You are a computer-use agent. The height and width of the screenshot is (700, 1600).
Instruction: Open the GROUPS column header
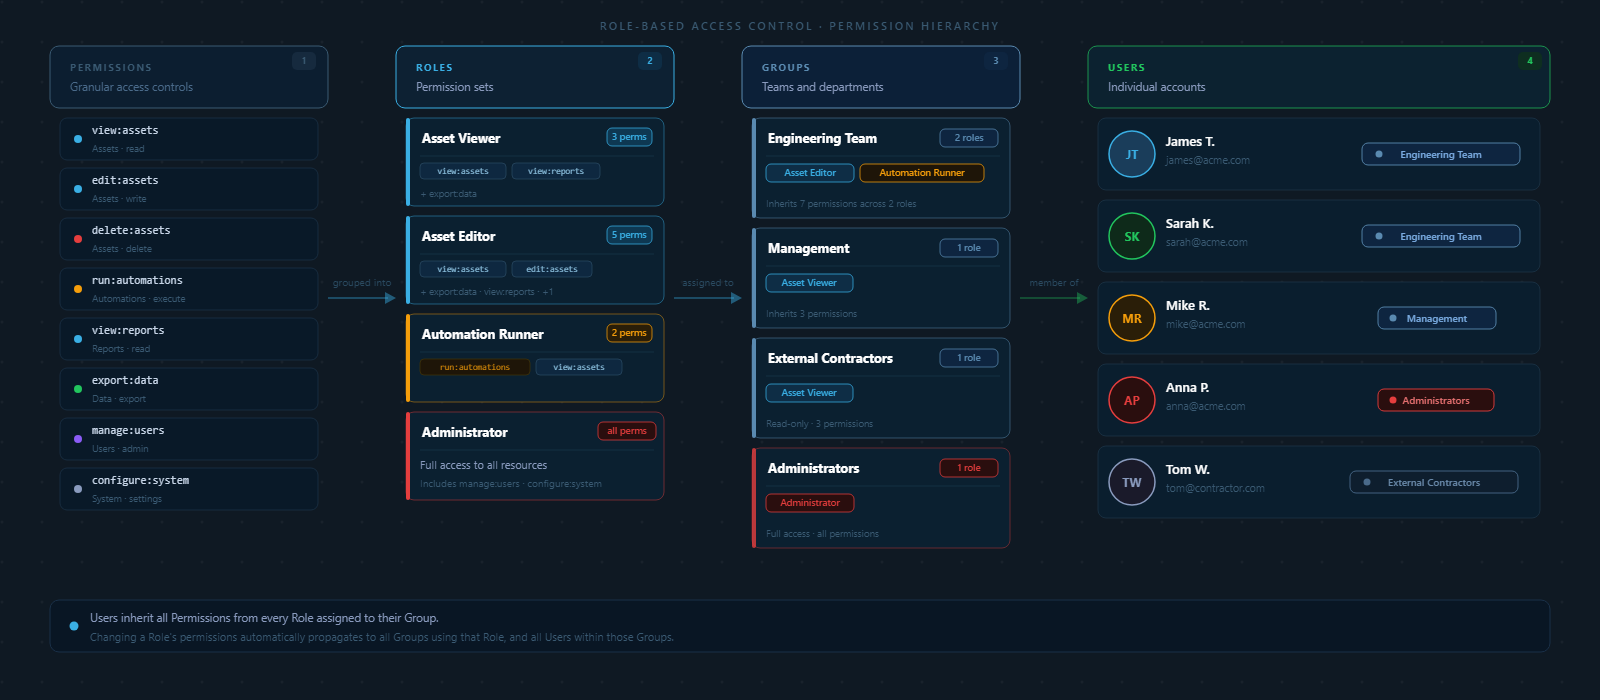click(881, 77)
